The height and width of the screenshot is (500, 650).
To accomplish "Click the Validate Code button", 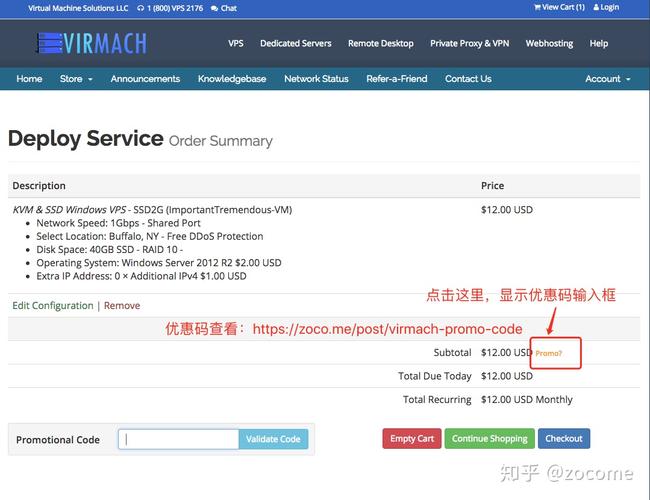I will [273, 439].
